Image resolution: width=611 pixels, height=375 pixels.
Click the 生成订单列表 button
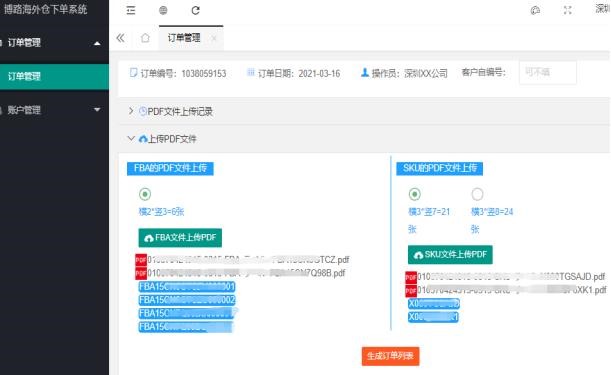click(x=390, y=356)
